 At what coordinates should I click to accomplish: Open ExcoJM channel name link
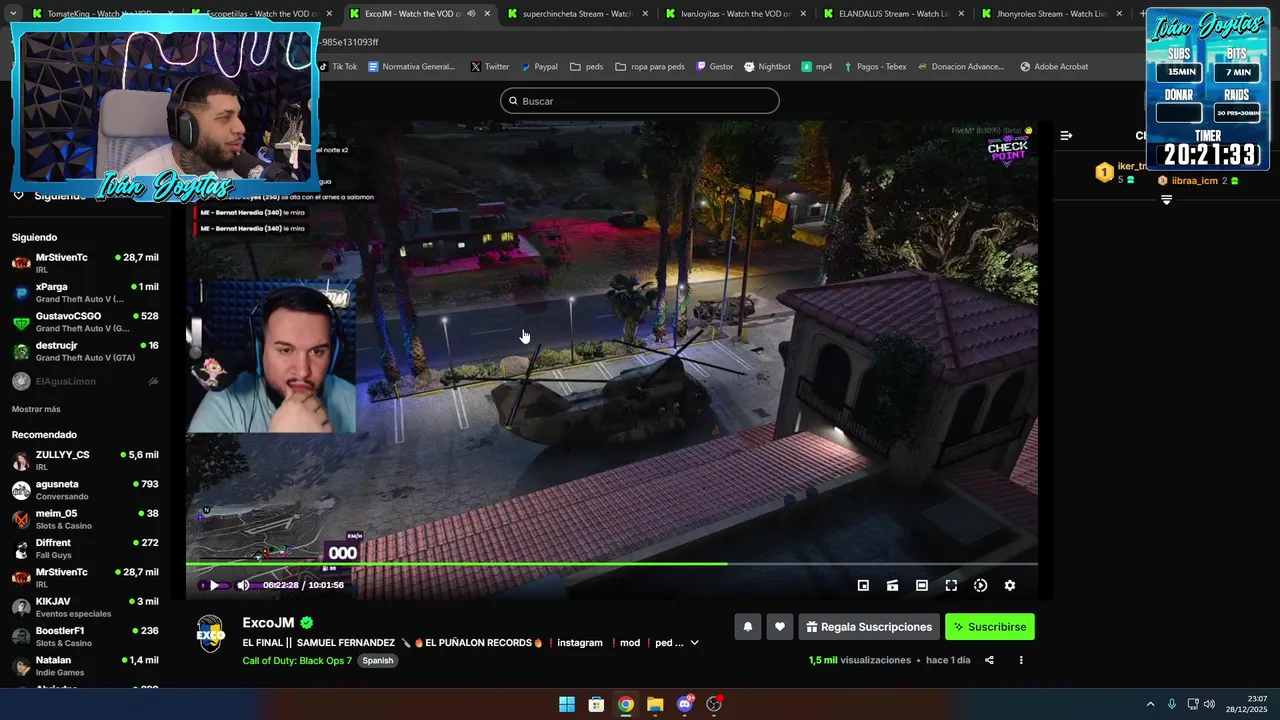[268, 622]
